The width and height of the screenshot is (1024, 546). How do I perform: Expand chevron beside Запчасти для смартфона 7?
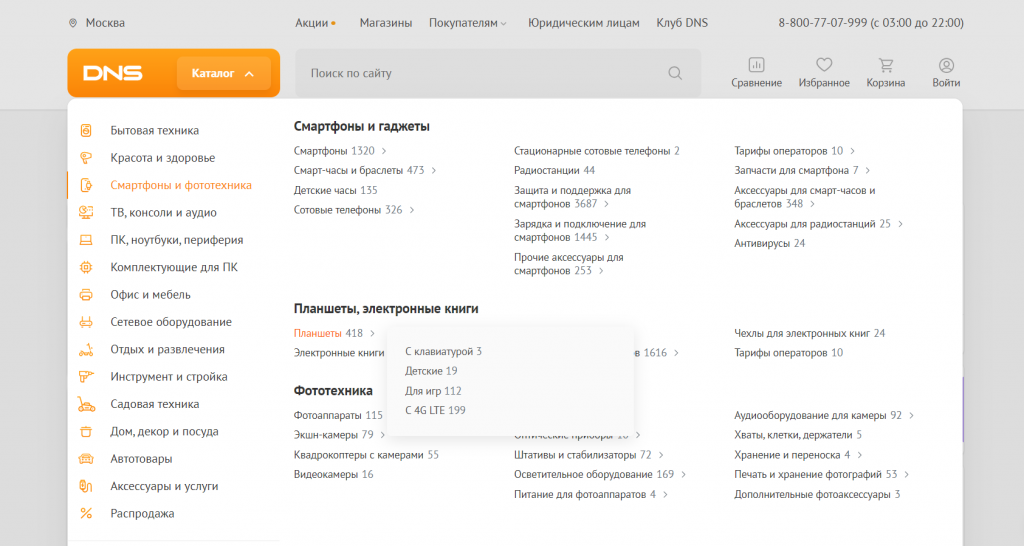tap(868, 170)
